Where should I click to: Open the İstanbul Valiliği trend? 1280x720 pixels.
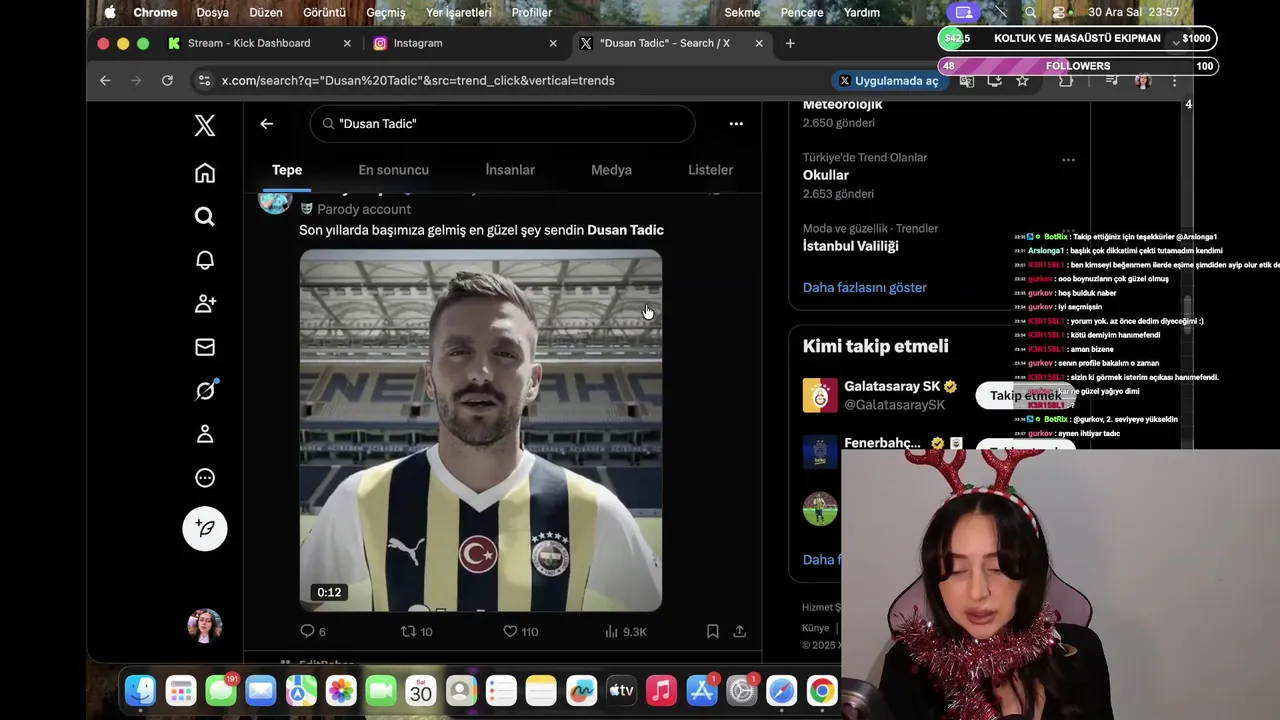851,246
